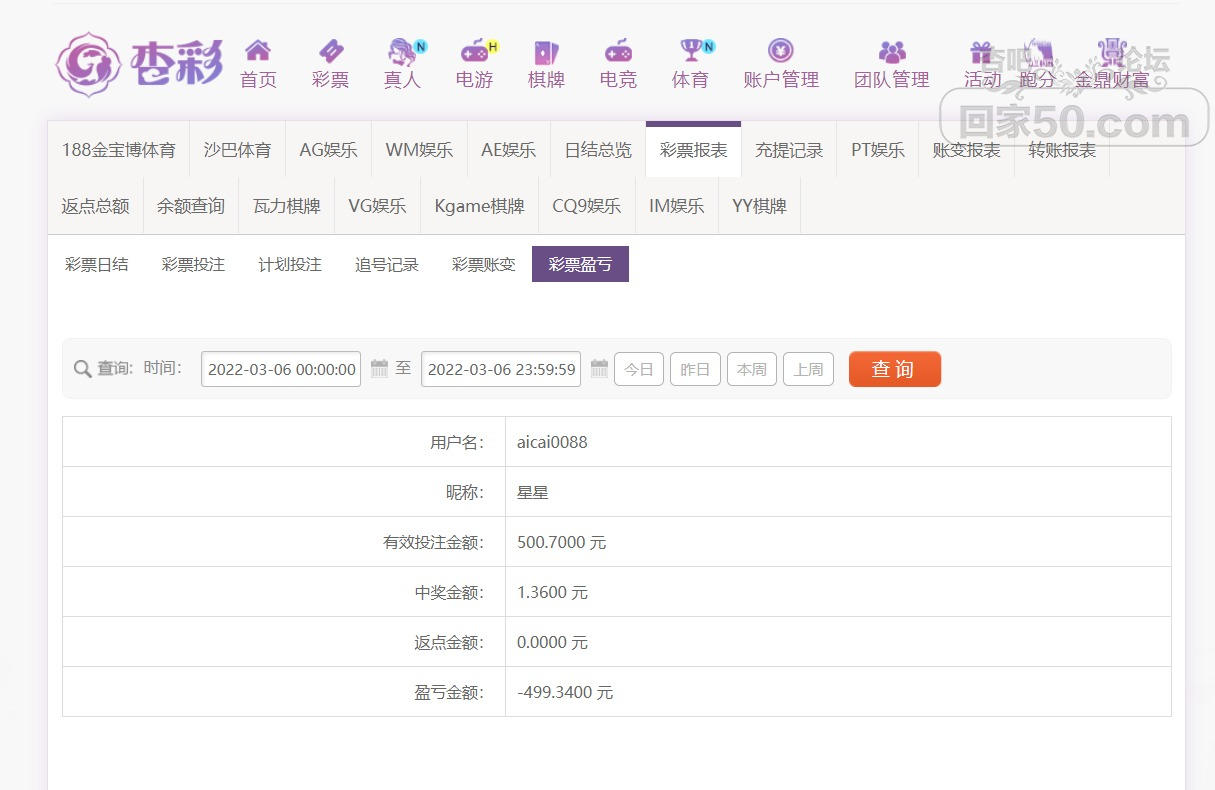Viewport: 1215px width, 790px height.
Task: Open calendar picker for end date
Action: point(599,369)
